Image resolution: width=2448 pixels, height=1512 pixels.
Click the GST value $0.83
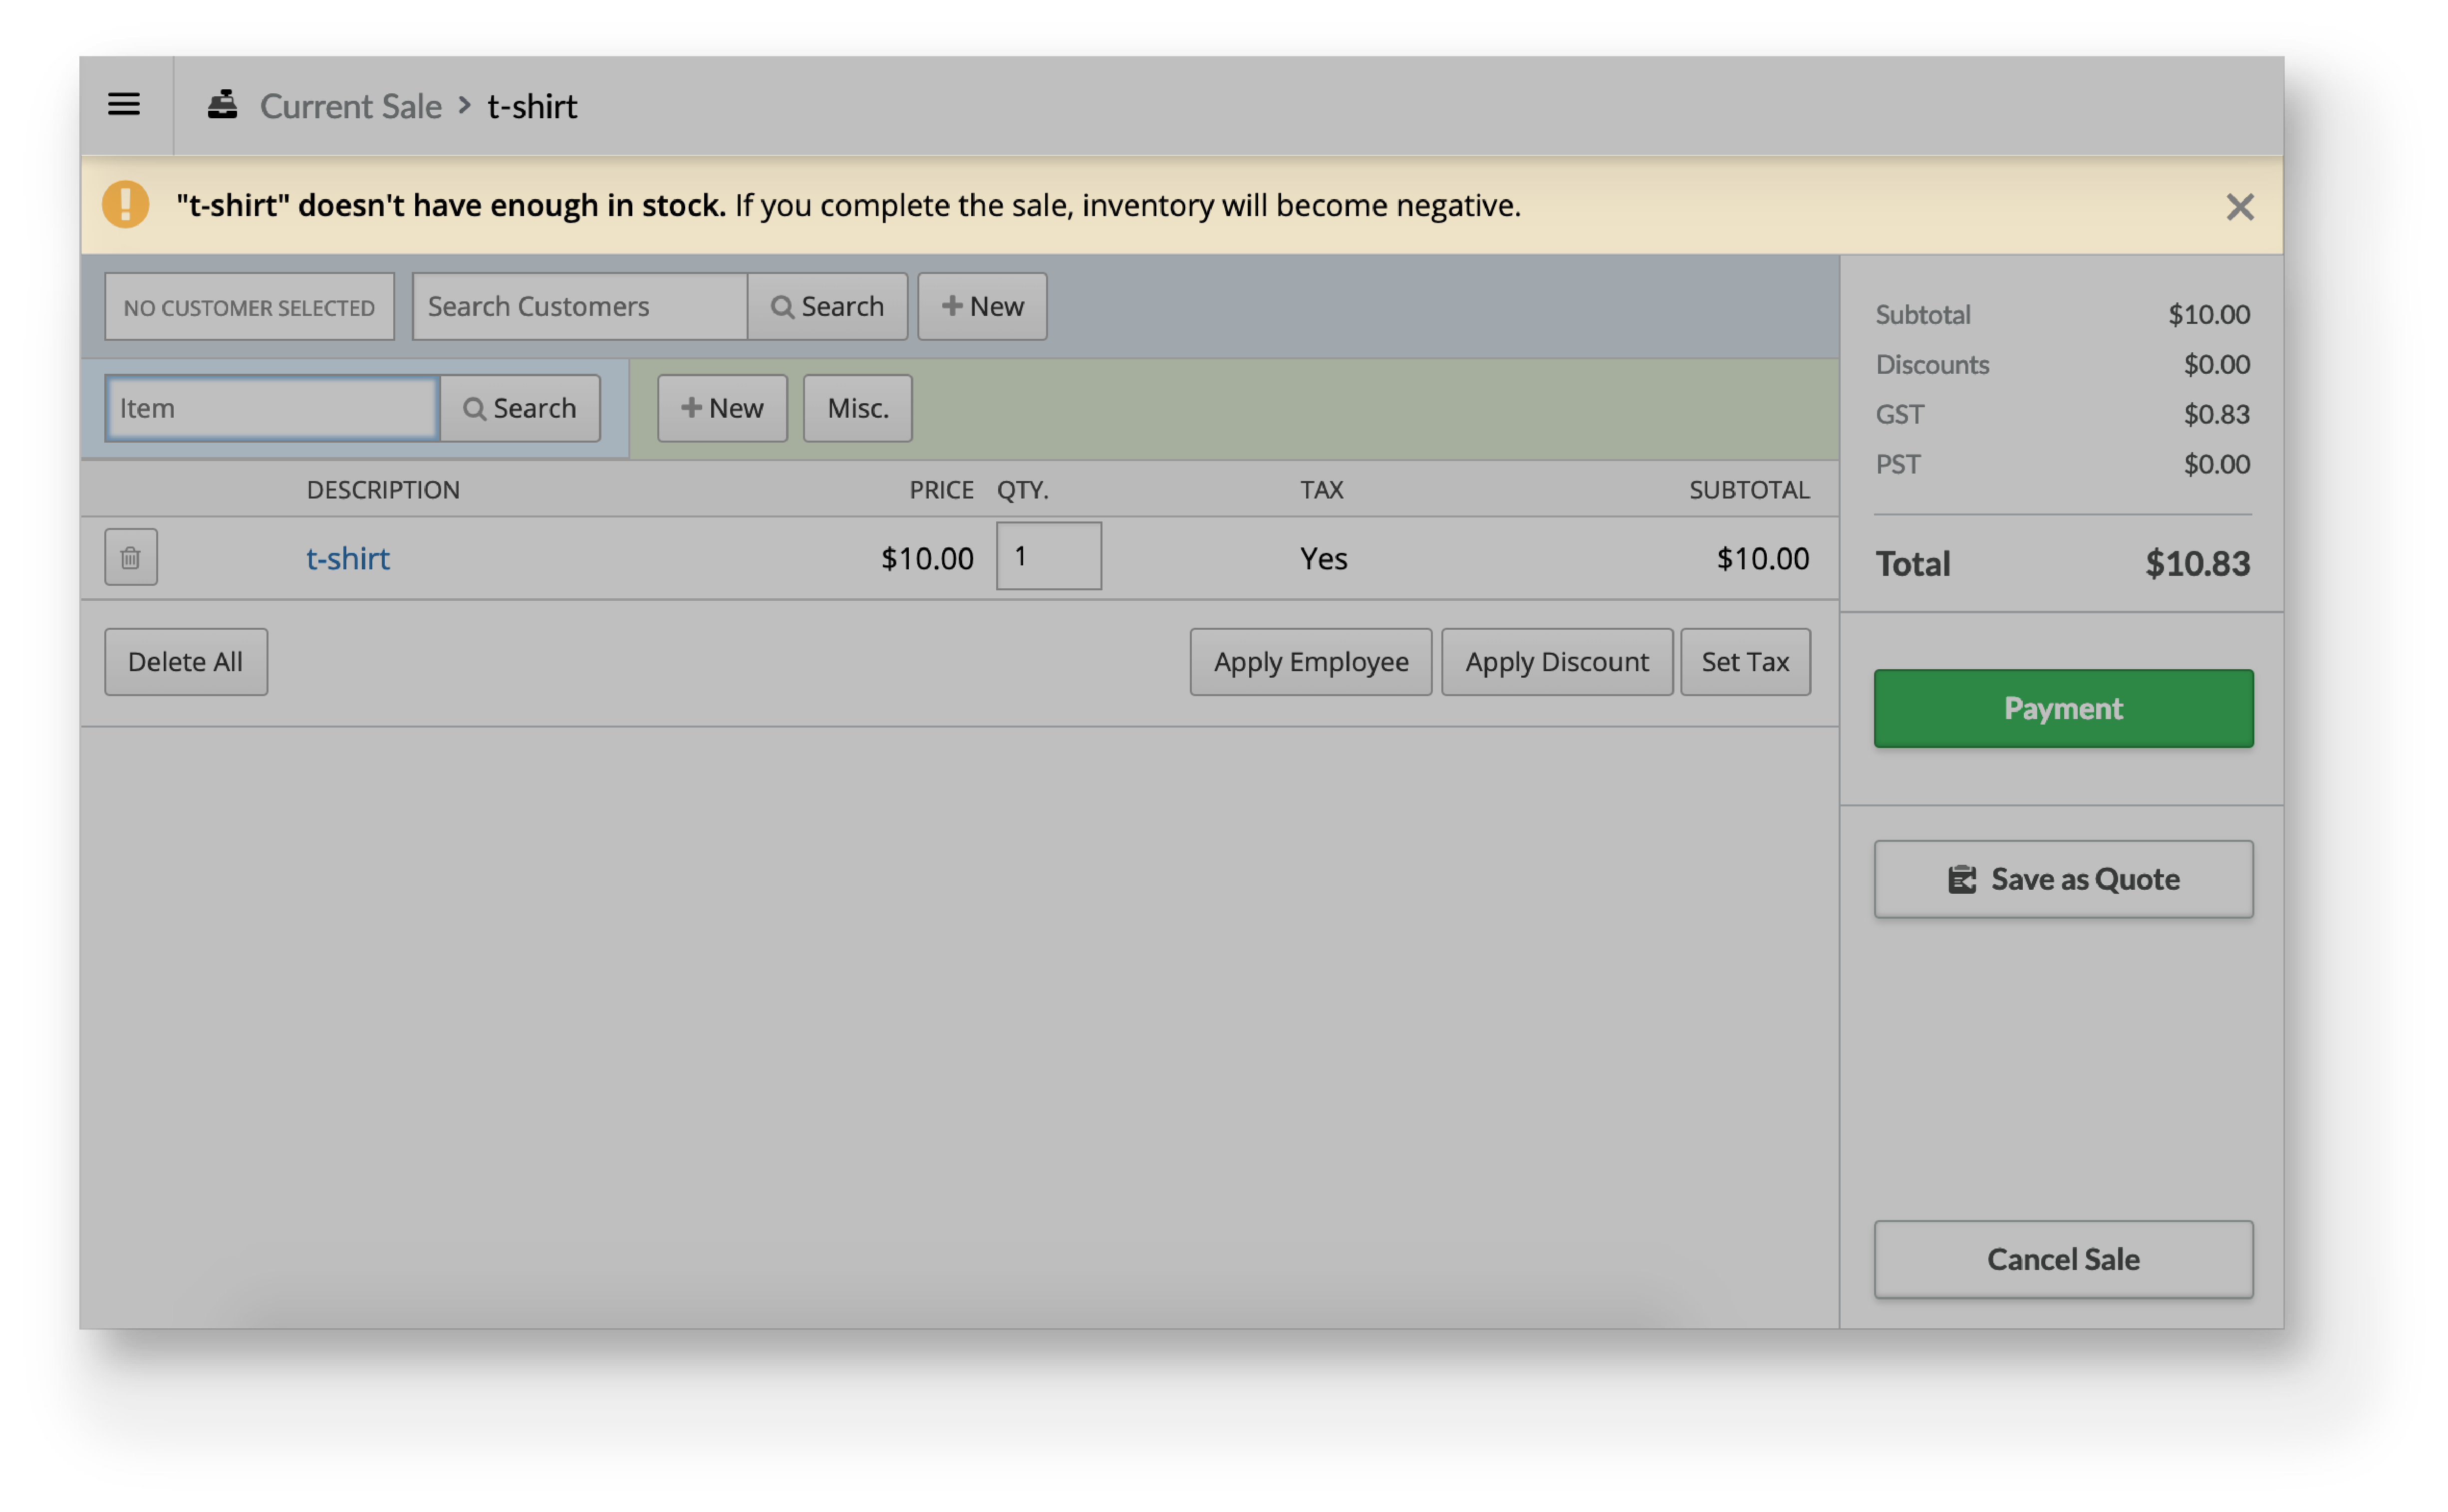pos(2217,414)
